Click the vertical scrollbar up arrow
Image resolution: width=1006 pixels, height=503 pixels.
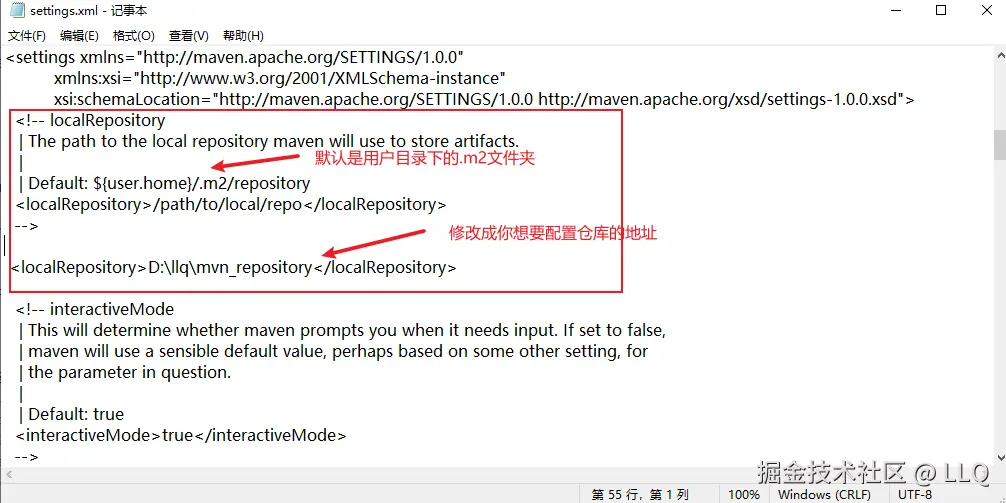[1000, 55]
